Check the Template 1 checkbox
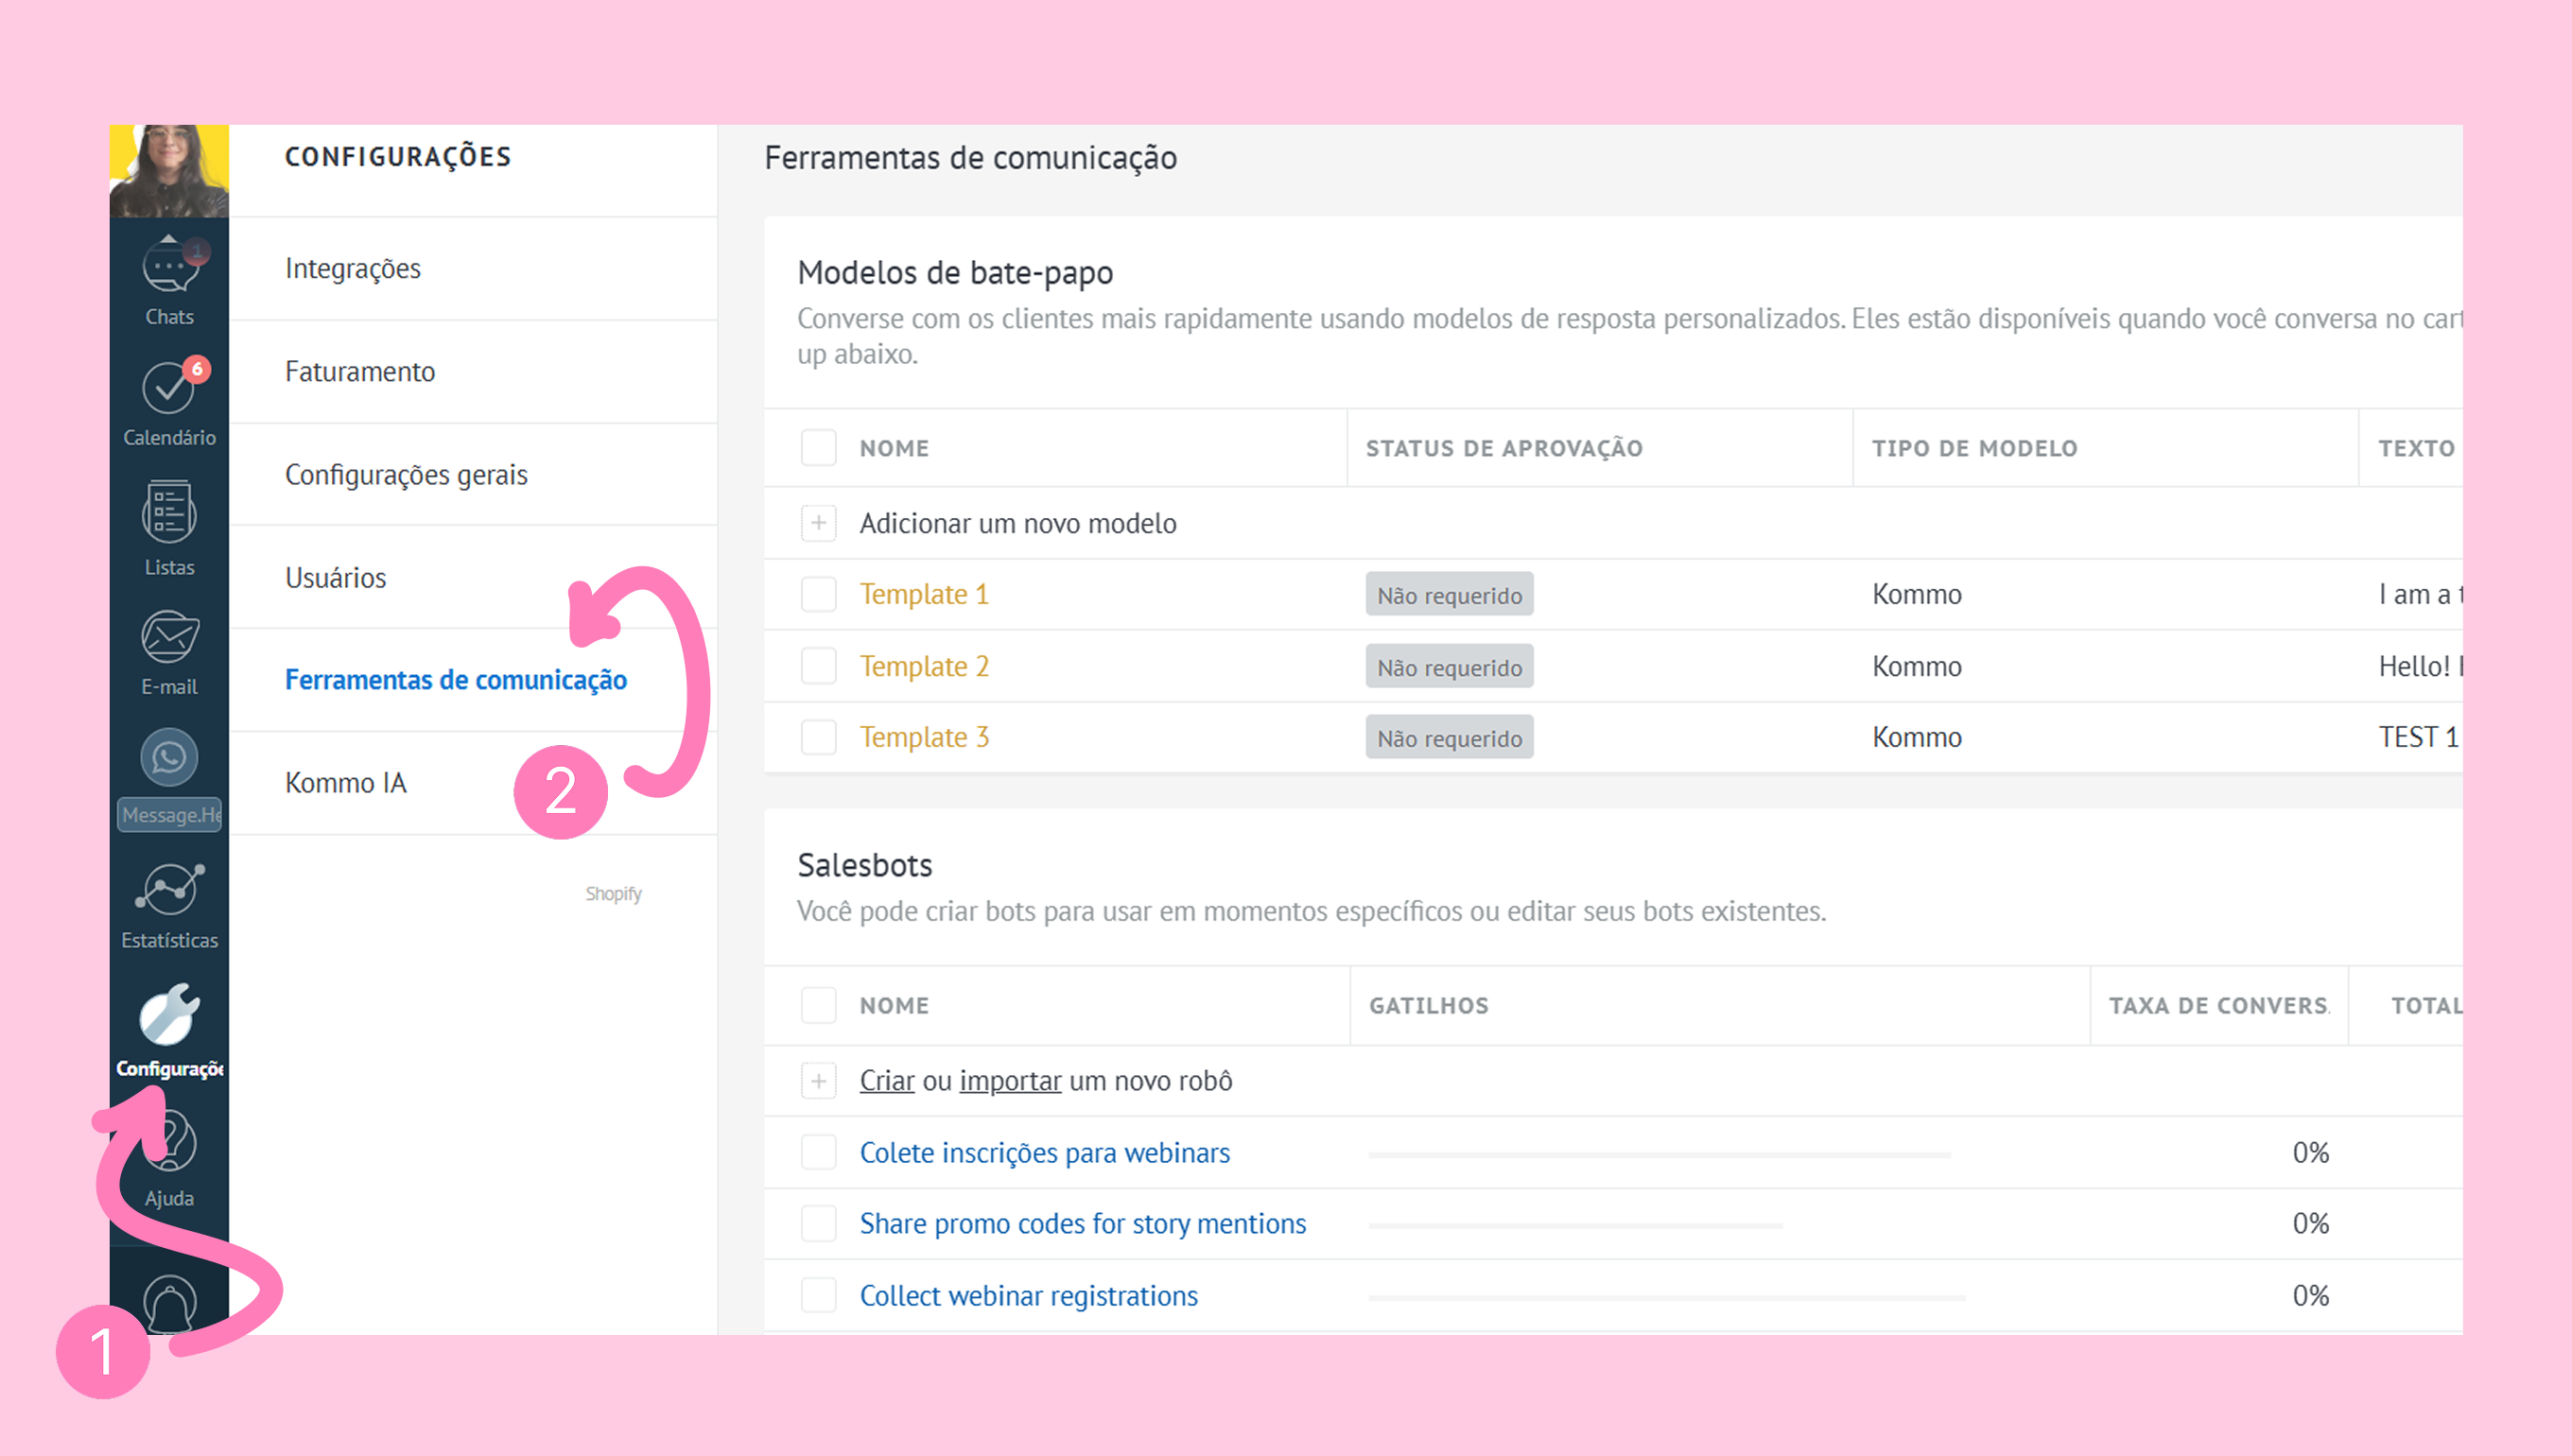Screen dimensions: 2572x1456 click(818, 594)
